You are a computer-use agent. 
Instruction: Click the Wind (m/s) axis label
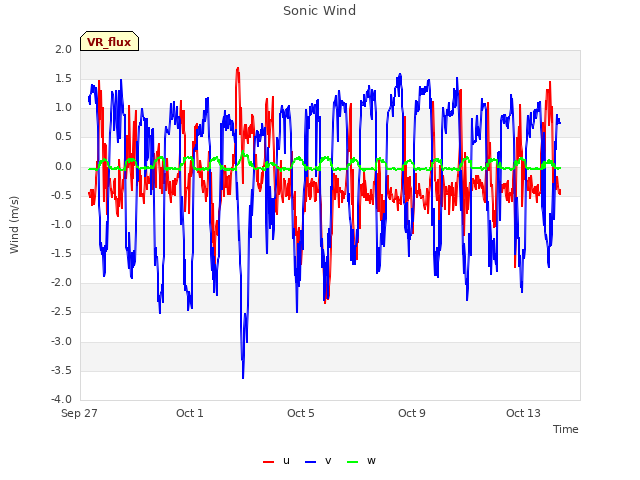click(14, 225)
